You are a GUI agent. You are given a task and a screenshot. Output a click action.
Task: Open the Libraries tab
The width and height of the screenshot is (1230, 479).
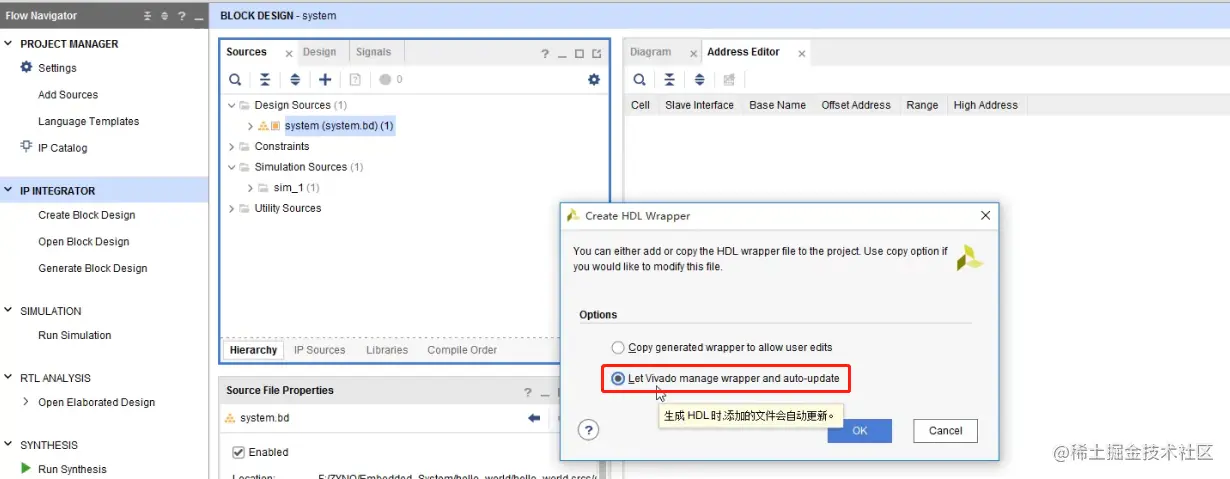click(x=387, y=350)
